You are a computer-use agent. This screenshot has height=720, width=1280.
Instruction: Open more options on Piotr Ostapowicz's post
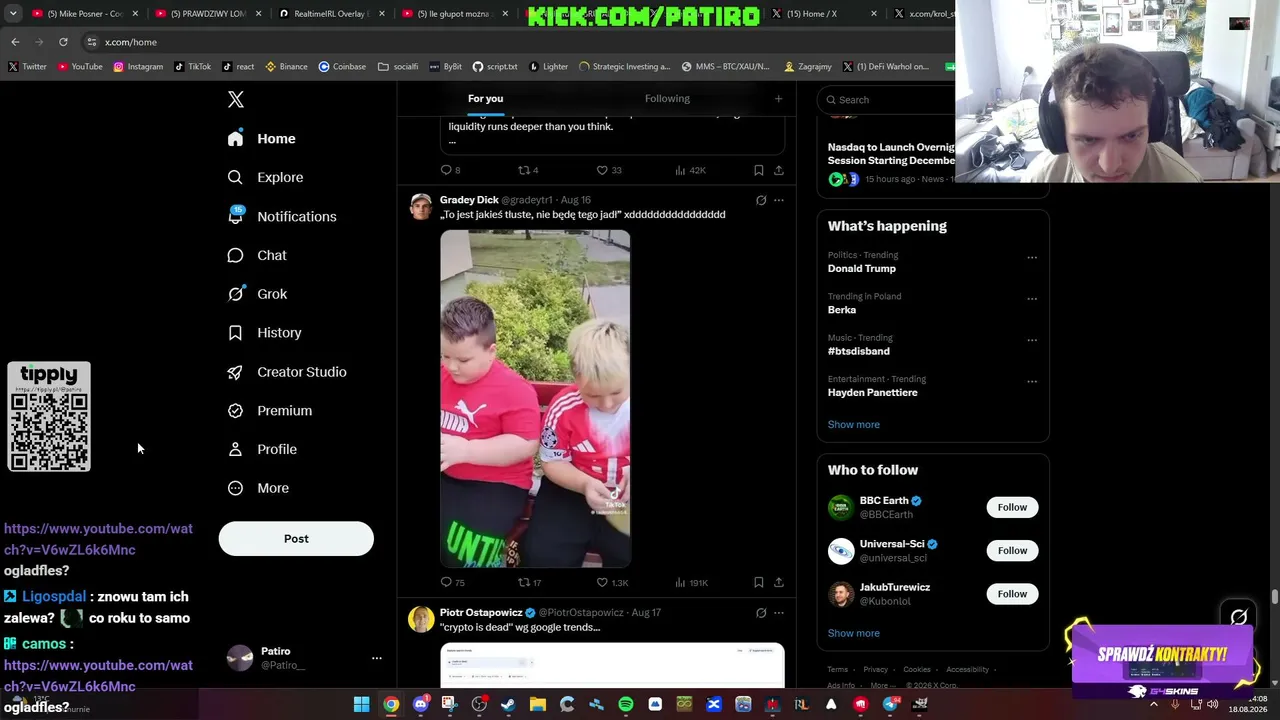coord(779,613)
